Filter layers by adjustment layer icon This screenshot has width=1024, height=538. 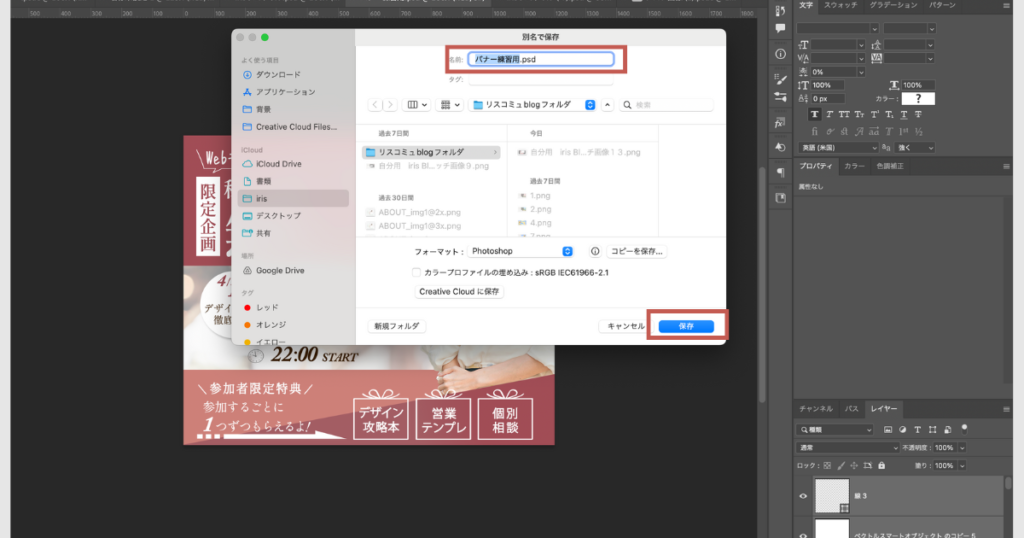click(903, 430)
